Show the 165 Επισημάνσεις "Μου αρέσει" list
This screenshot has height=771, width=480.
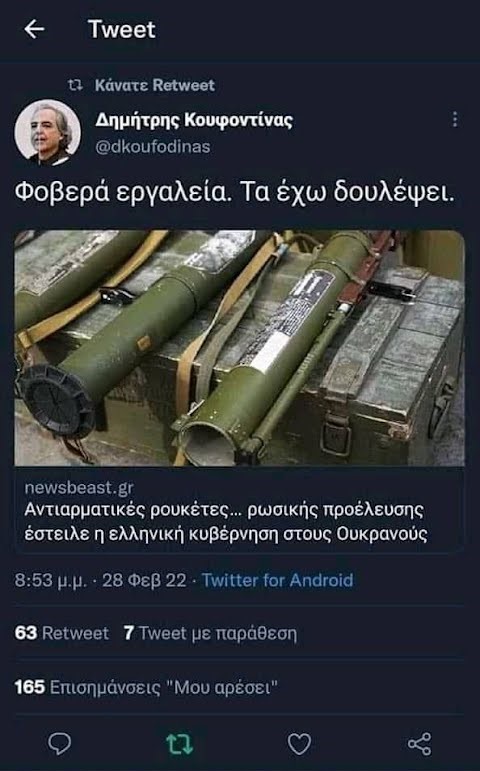146,687
